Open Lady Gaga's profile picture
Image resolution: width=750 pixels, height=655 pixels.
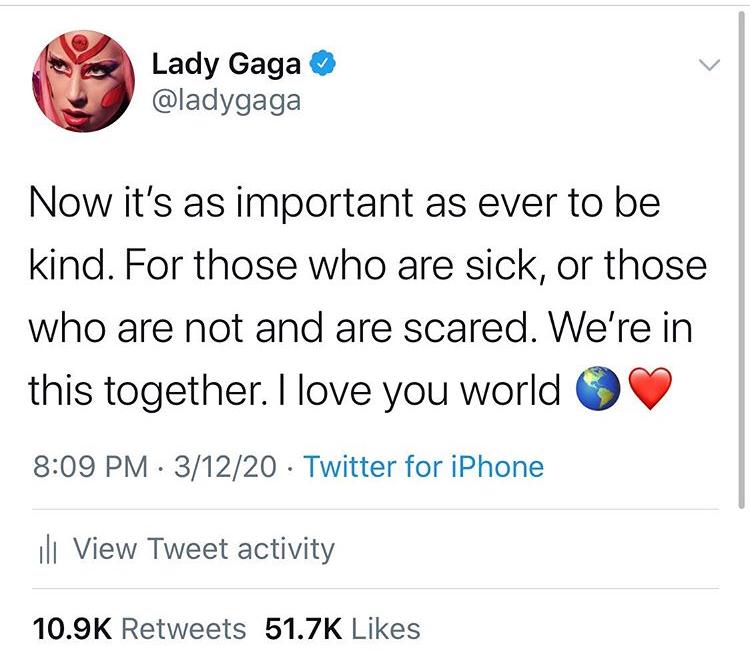point(83,81)
